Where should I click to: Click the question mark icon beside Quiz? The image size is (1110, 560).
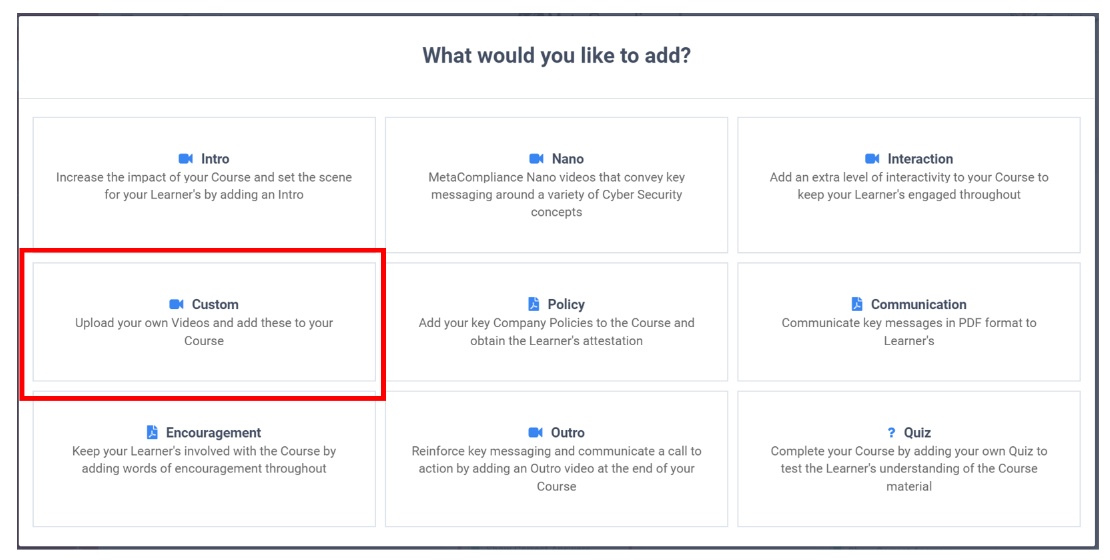[x=891, y=433]
